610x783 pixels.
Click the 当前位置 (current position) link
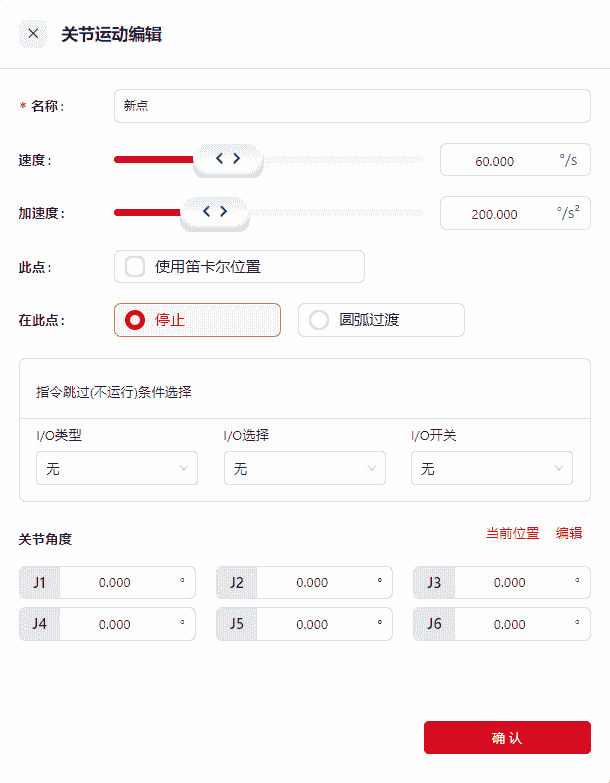(512, 533)
